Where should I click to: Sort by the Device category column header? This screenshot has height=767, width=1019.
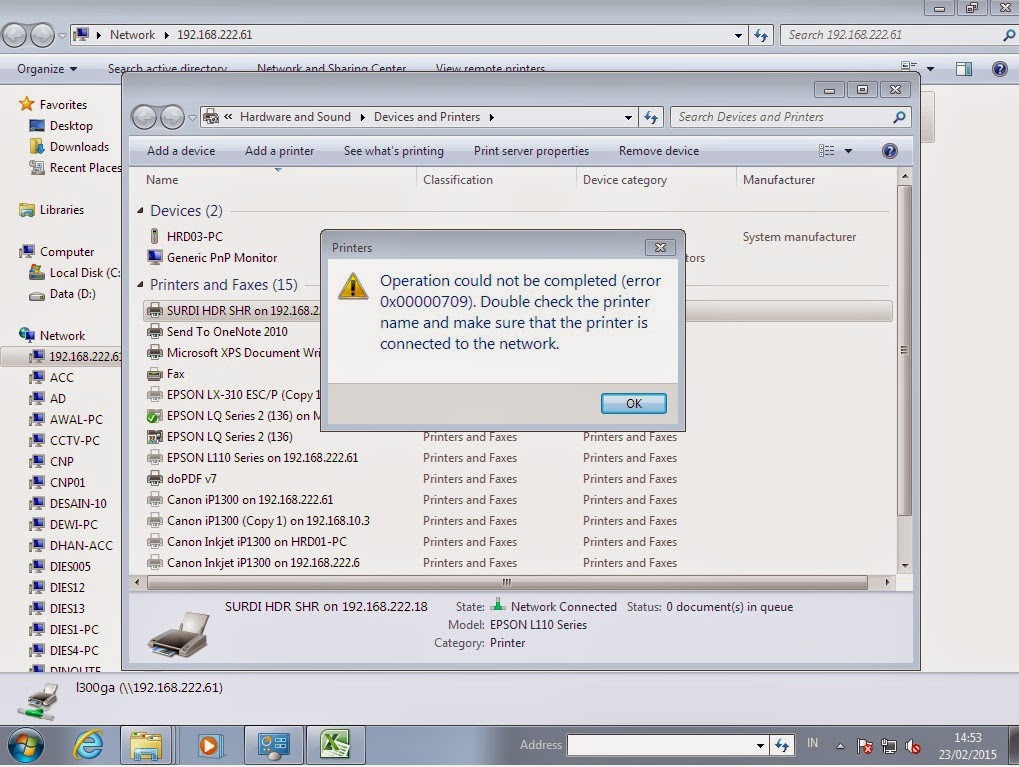[x=625, y=180]
